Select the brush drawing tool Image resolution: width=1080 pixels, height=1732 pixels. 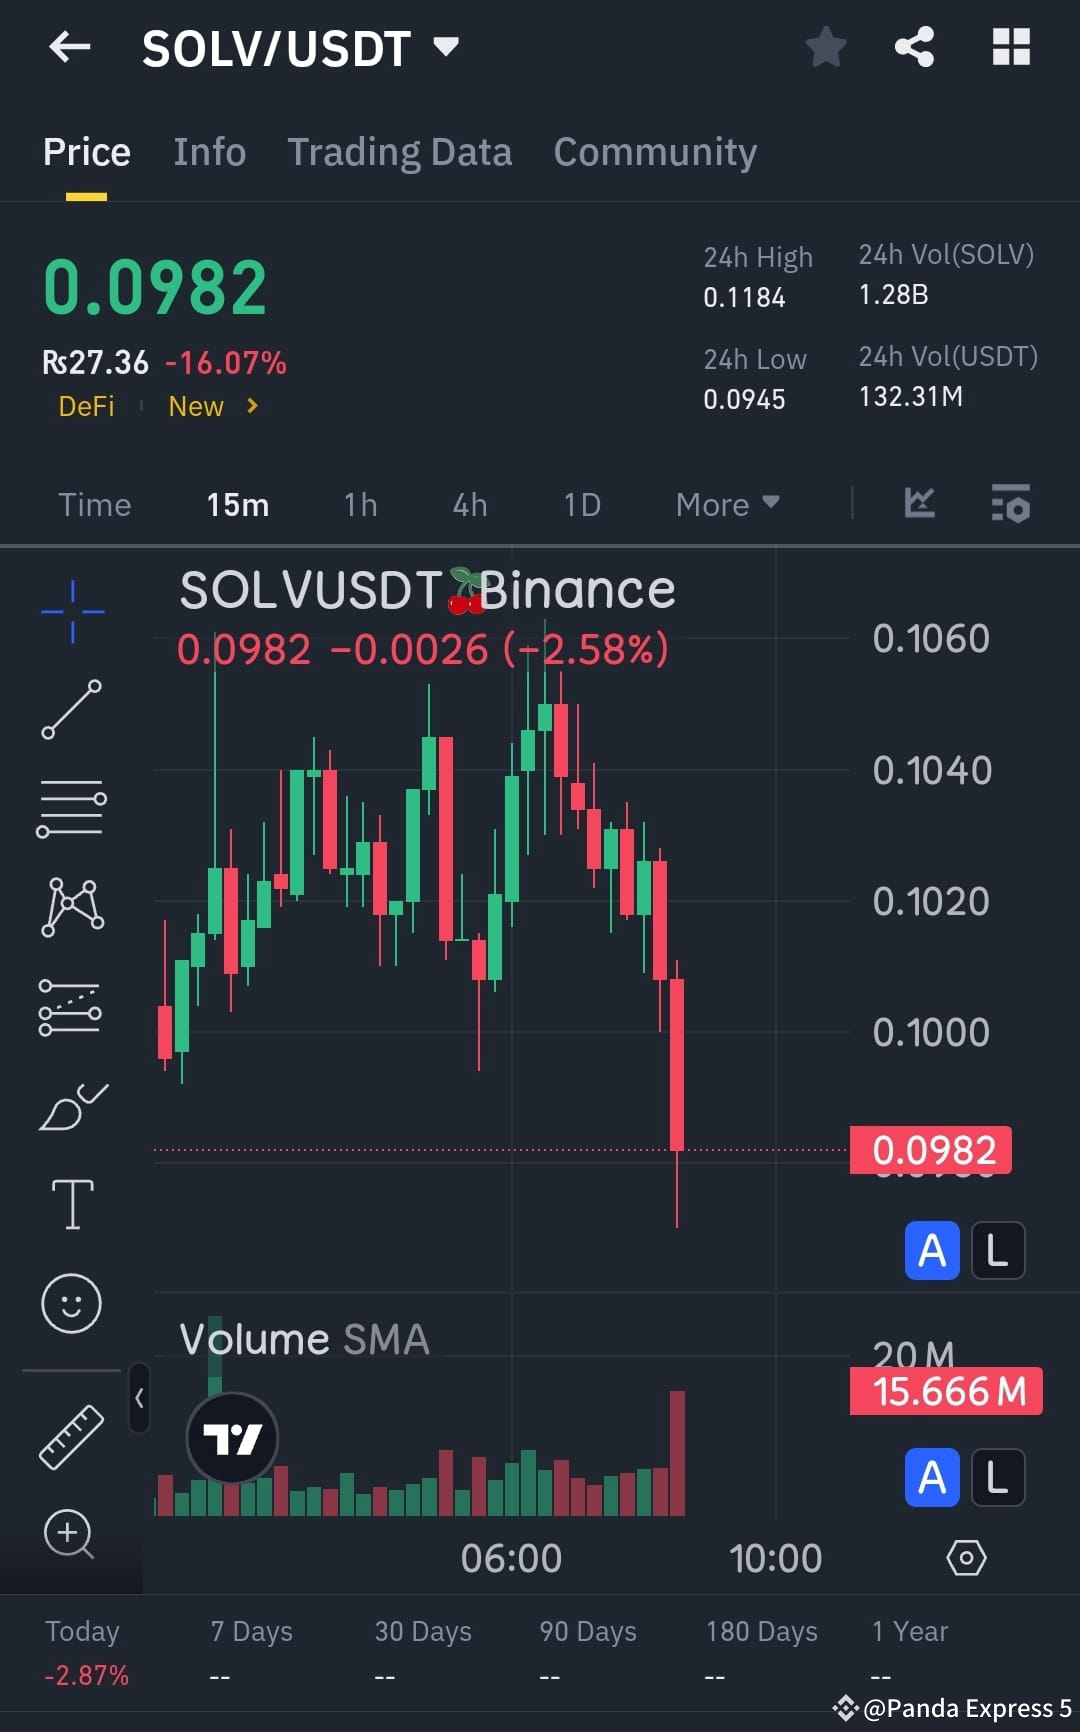pos(71,1105)
